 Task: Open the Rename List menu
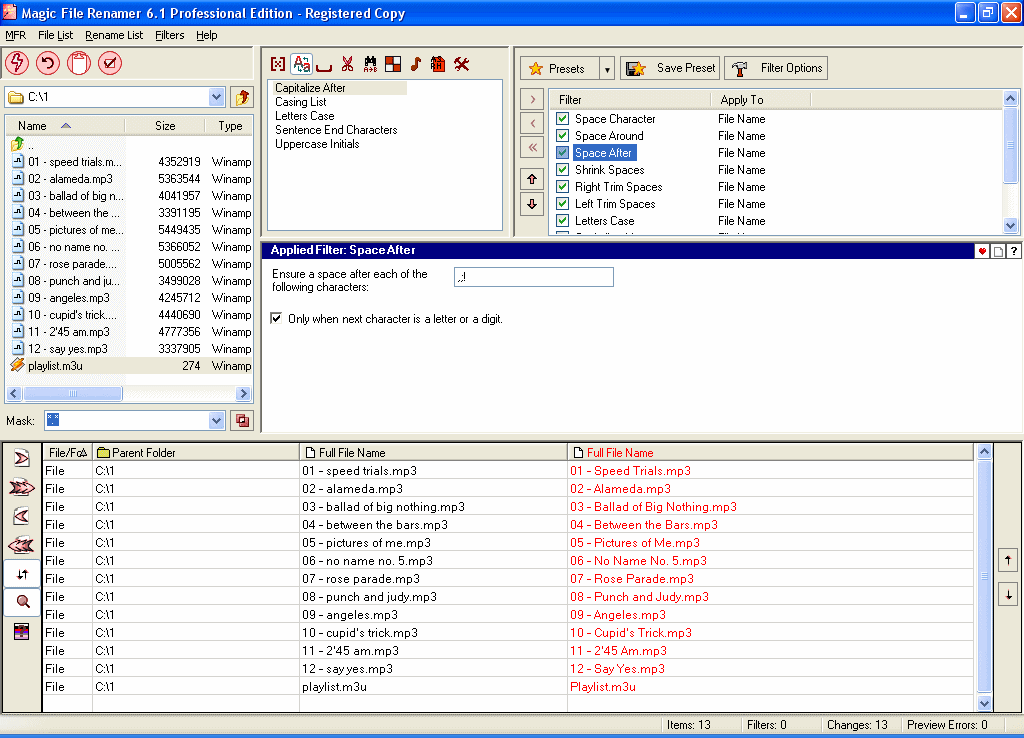point(113,35)
